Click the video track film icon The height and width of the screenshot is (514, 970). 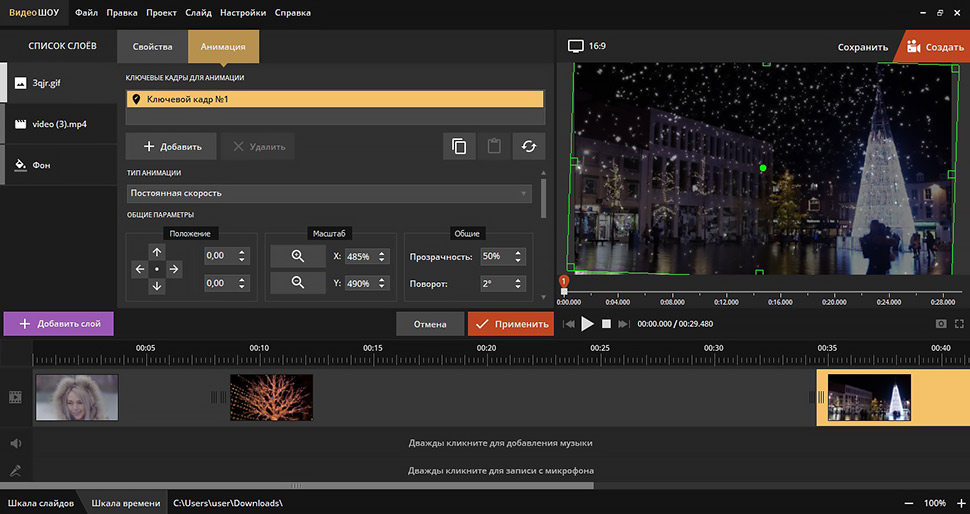pos(15,398)
